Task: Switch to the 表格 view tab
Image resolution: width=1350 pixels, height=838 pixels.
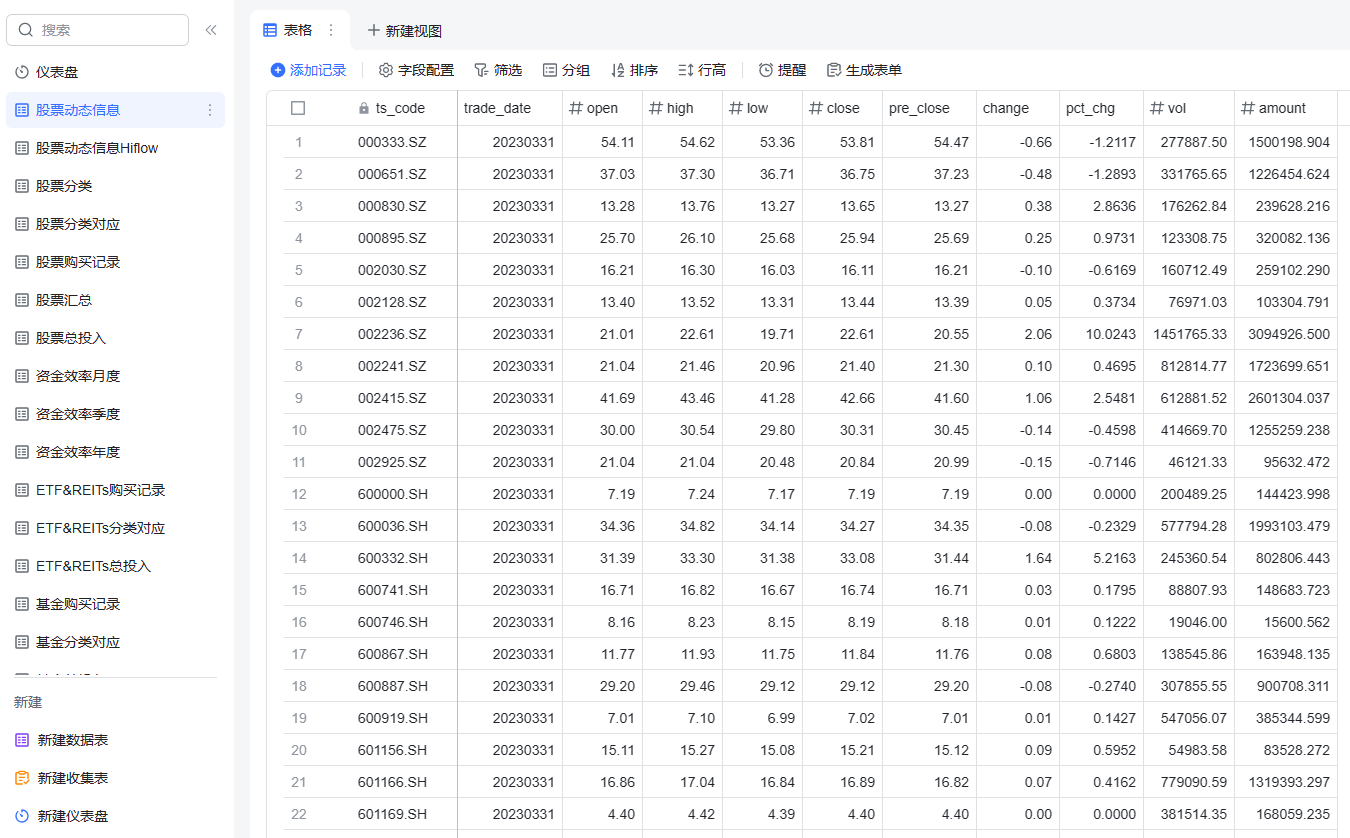Action: [289, 29]
